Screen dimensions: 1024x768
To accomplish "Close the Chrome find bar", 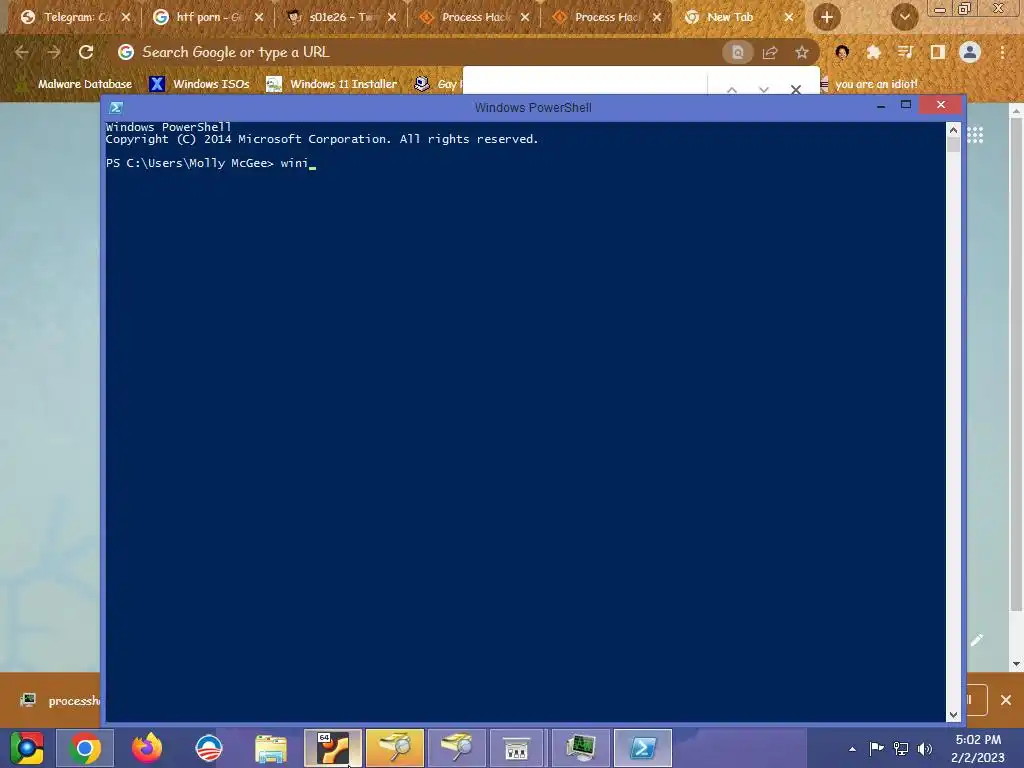I will click(795, 89).
